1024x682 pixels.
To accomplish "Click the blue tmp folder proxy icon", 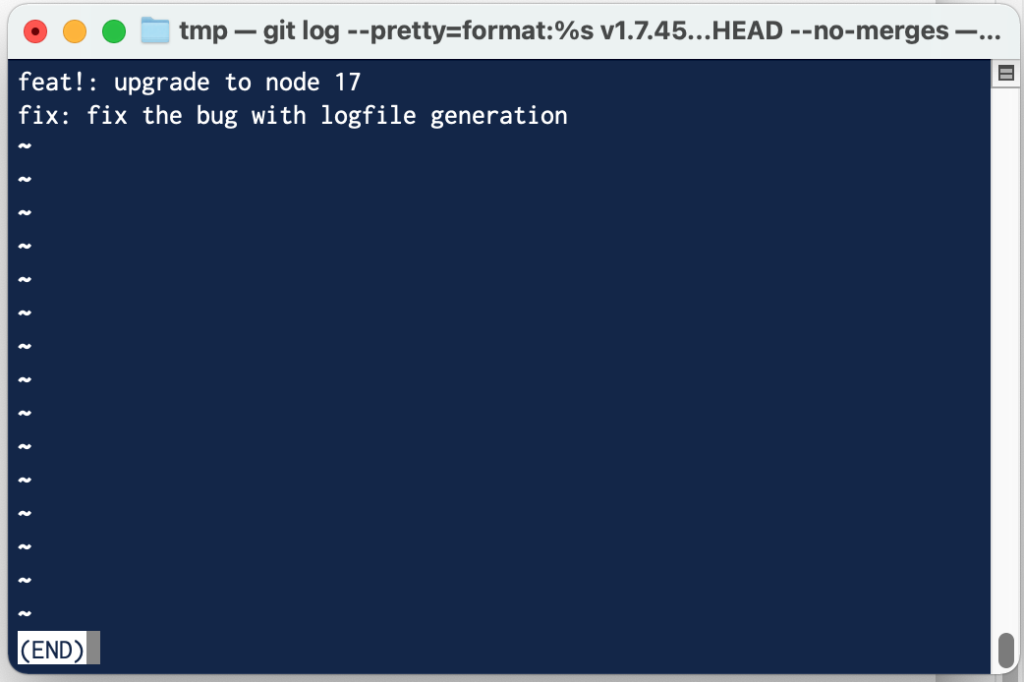I will pos(155,31).
